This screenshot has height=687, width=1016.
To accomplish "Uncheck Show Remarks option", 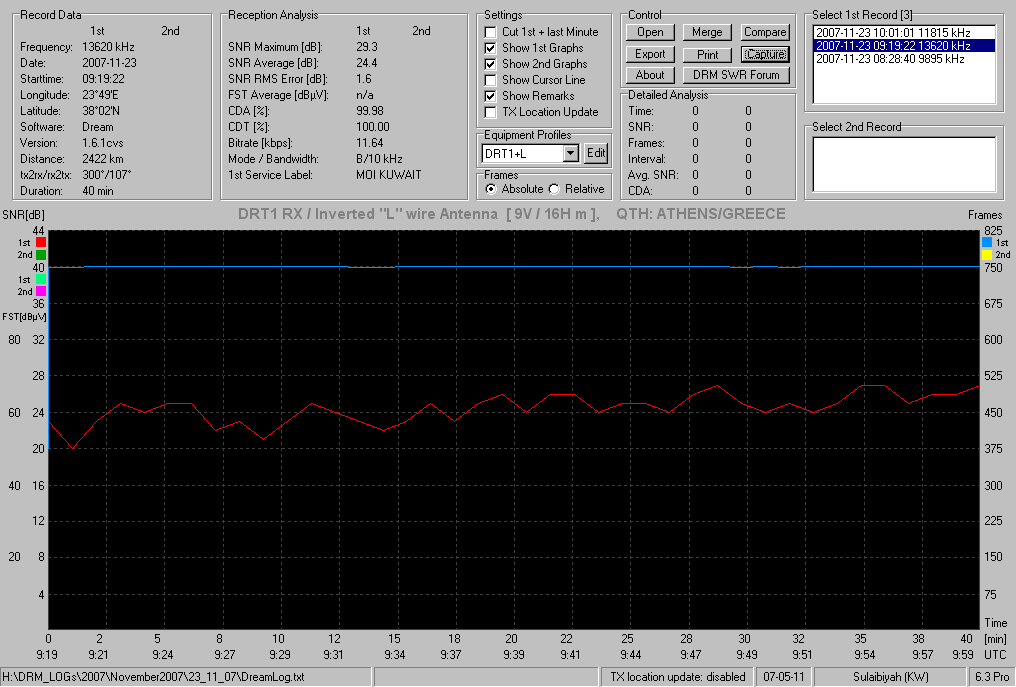I will pyautogui.click(x=491, y=96).
